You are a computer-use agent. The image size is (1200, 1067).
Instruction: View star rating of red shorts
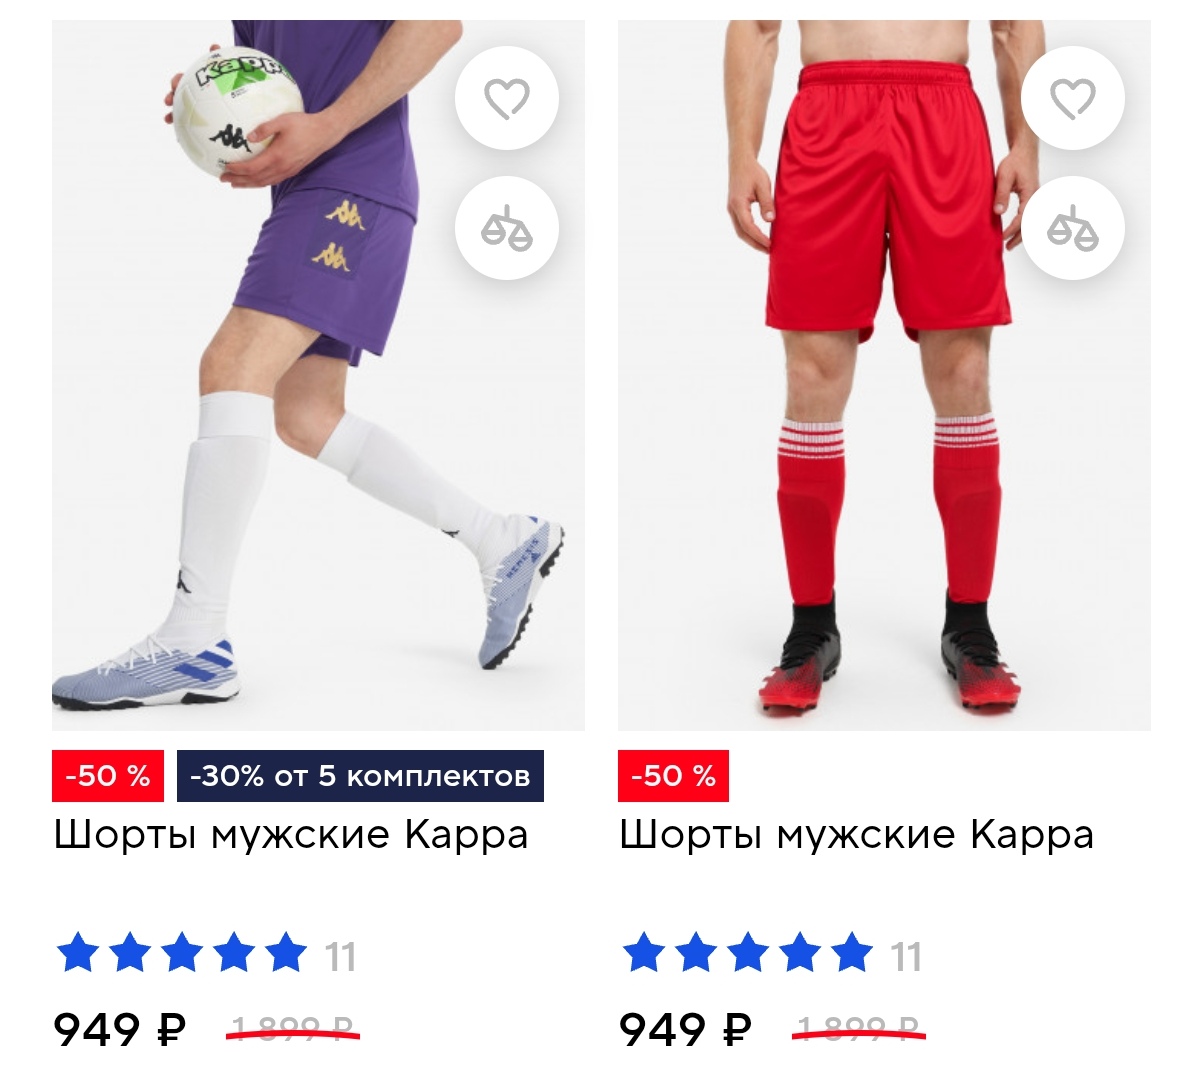click(748, 953)
